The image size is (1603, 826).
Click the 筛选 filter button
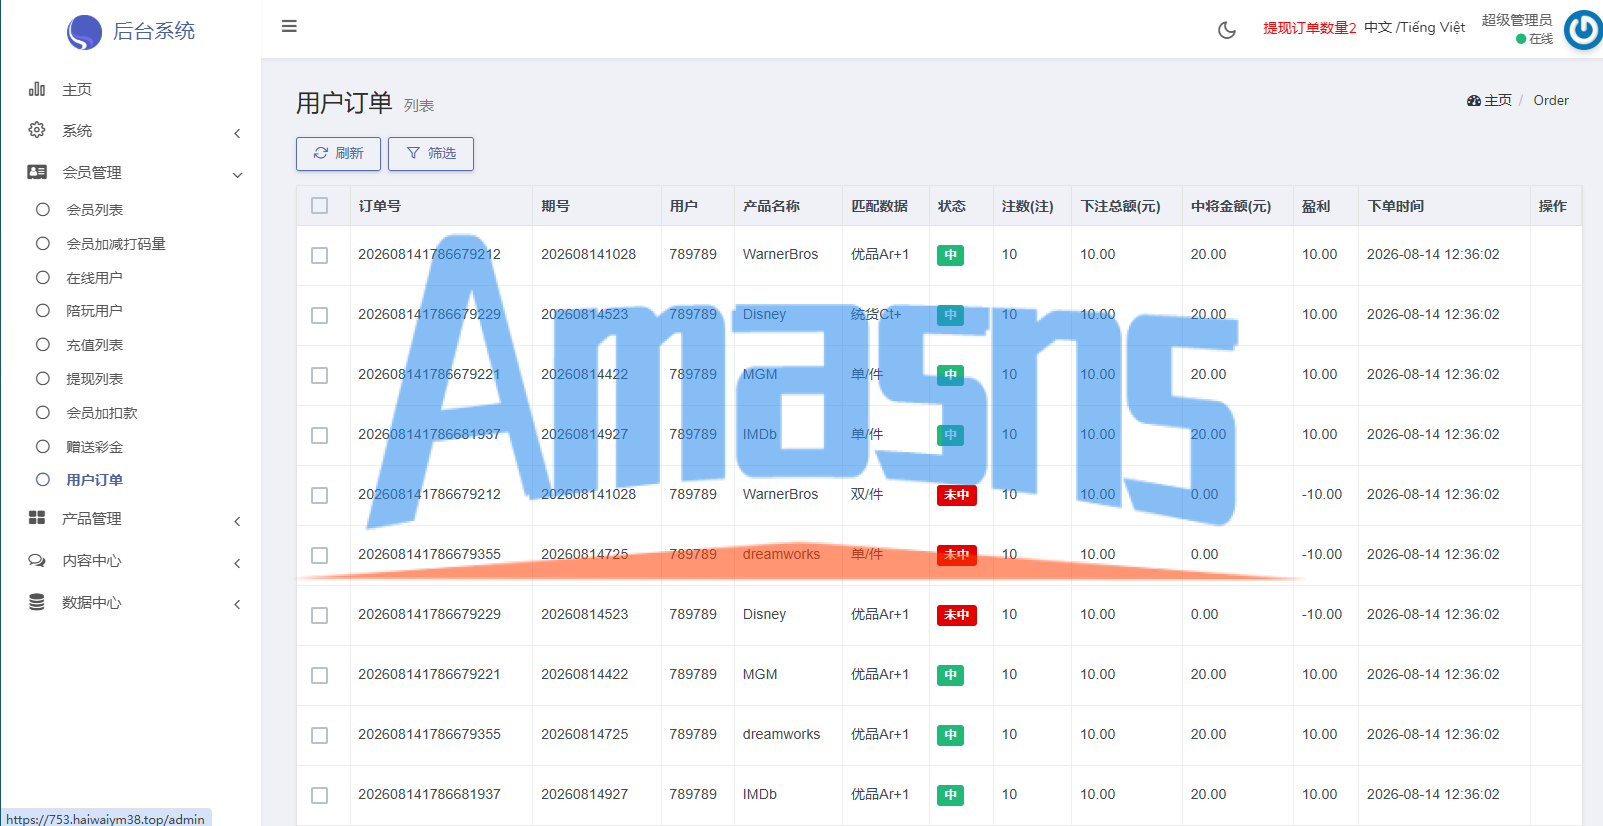(431, 154)
